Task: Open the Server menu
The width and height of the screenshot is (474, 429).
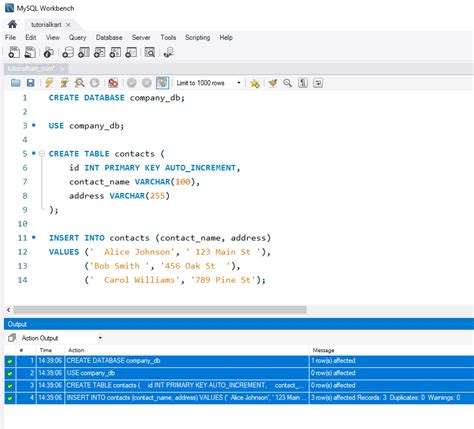Action: point(141,37)
